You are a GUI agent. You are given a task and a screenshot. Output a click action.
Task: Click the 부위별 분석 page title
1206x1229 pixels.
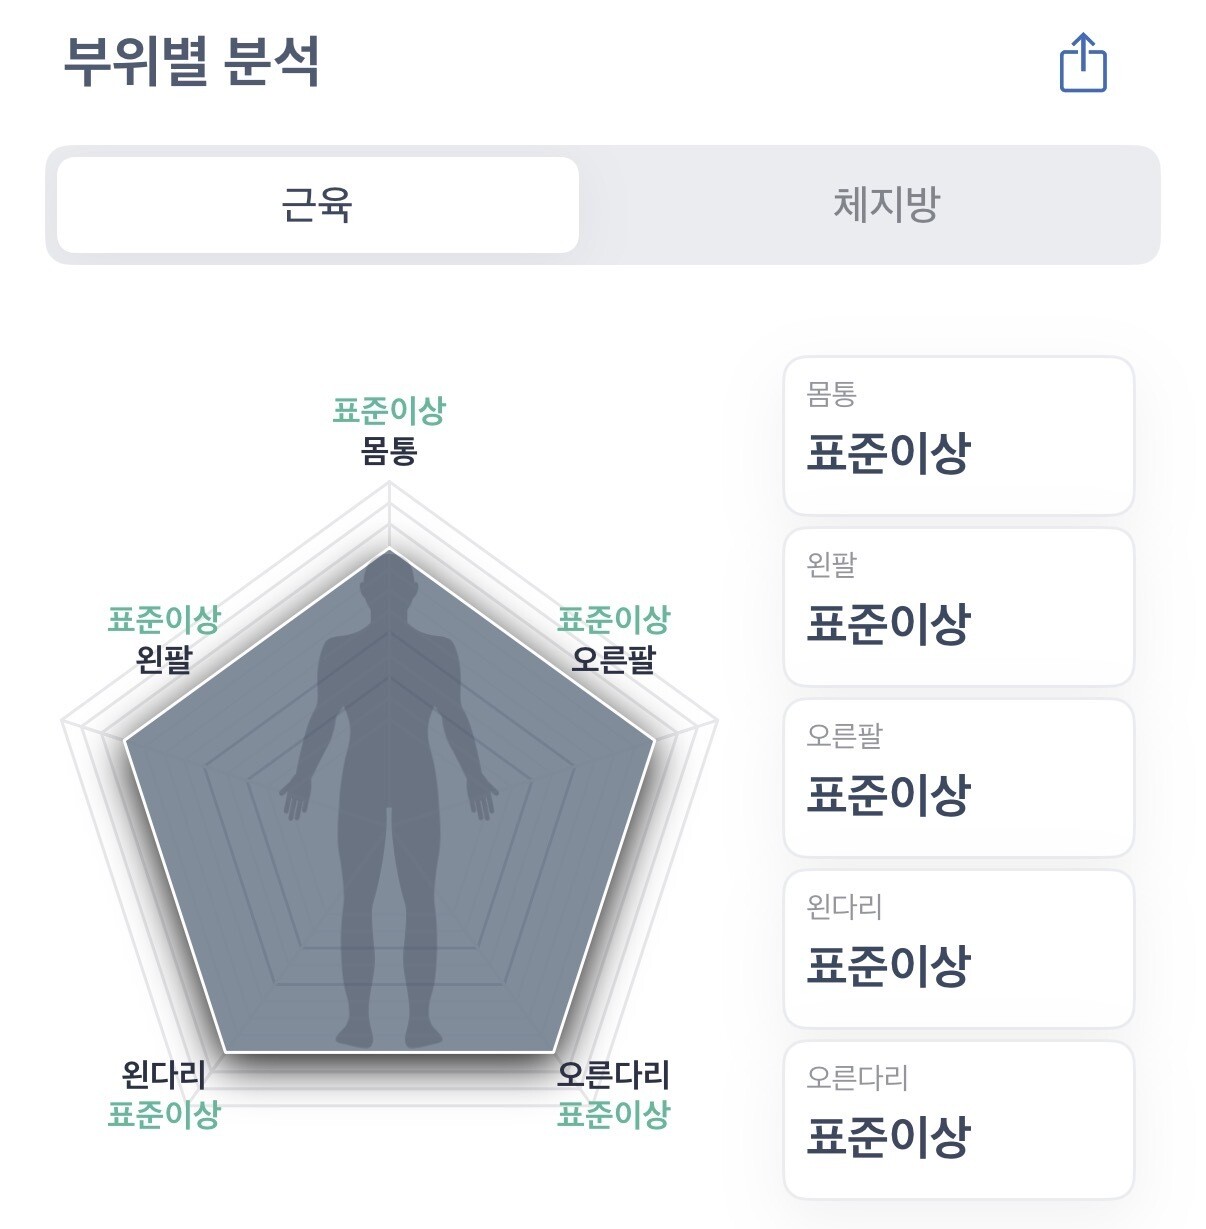[192, 61]
